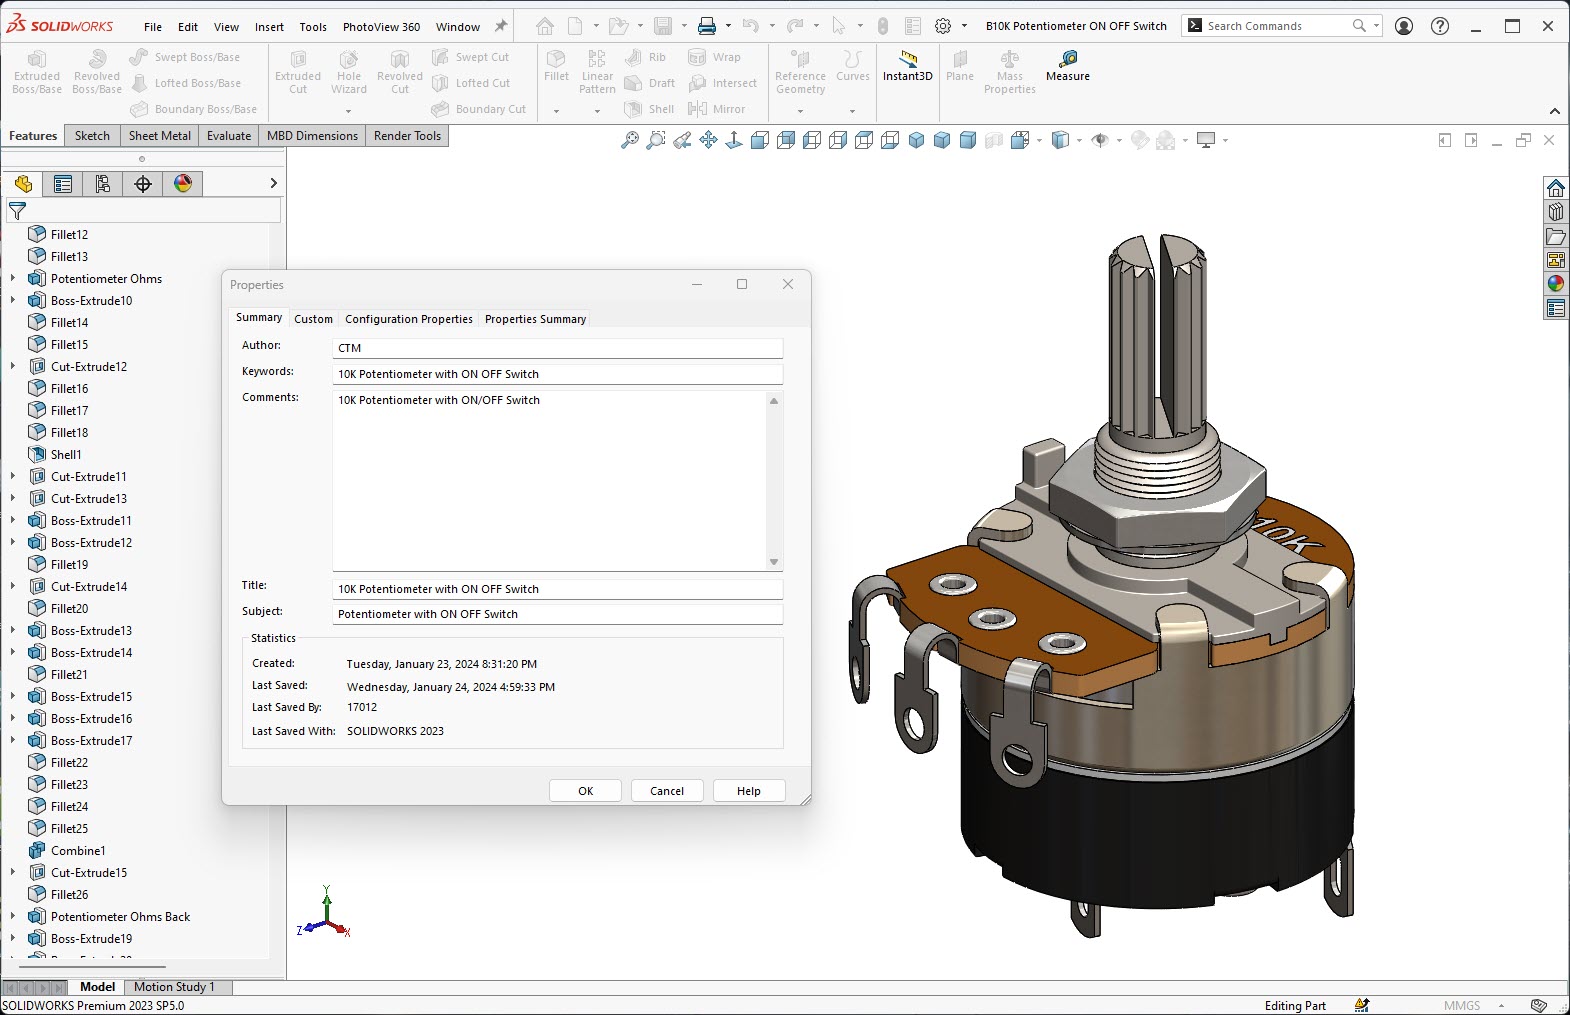Image resolution: width=1570 pixels, height=1015 pixels.
Task: Click Cancel in the Properties dialog
Action: click(x=667, y=791)
